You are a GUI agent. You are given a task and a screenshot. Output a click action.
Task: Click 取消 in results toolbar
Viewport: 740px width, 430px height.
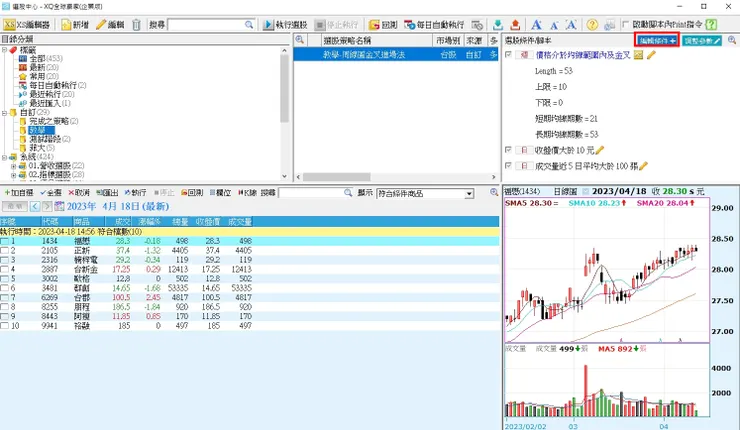click(79, 193)
